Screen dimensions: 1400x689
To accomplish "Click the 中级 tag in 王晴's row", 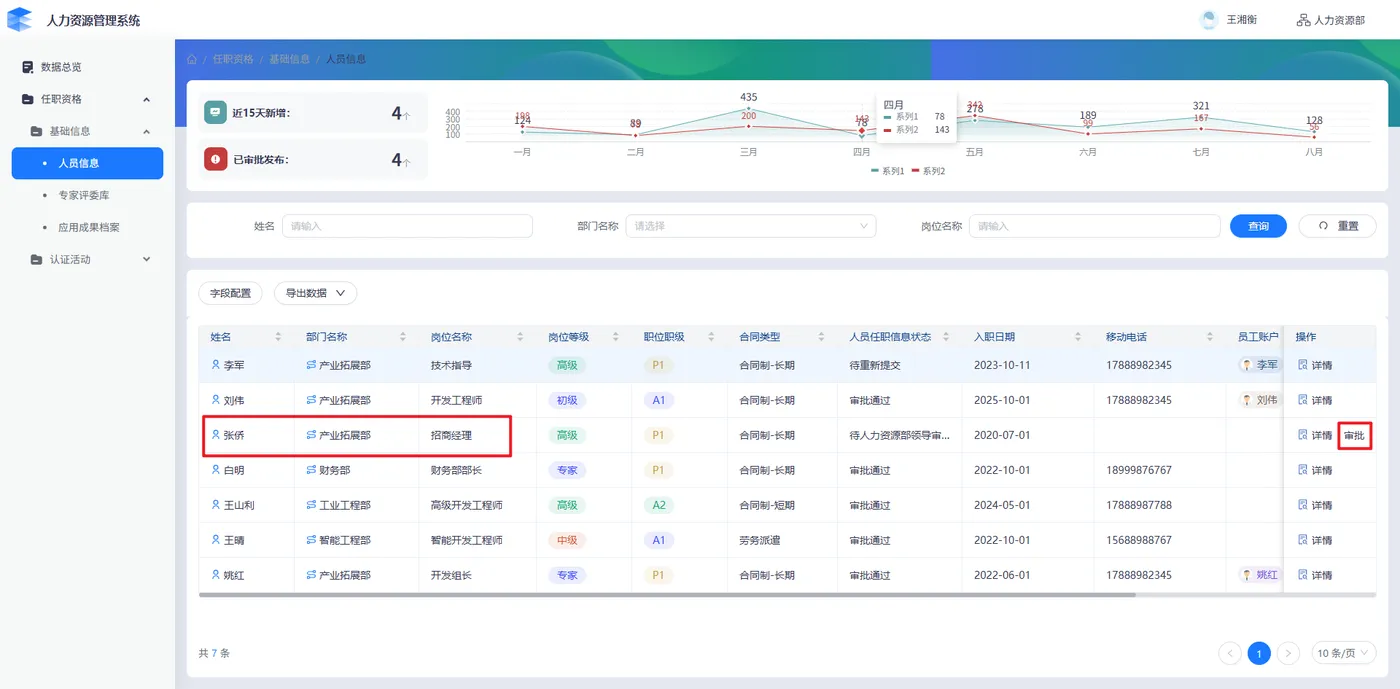I will 567,540.
